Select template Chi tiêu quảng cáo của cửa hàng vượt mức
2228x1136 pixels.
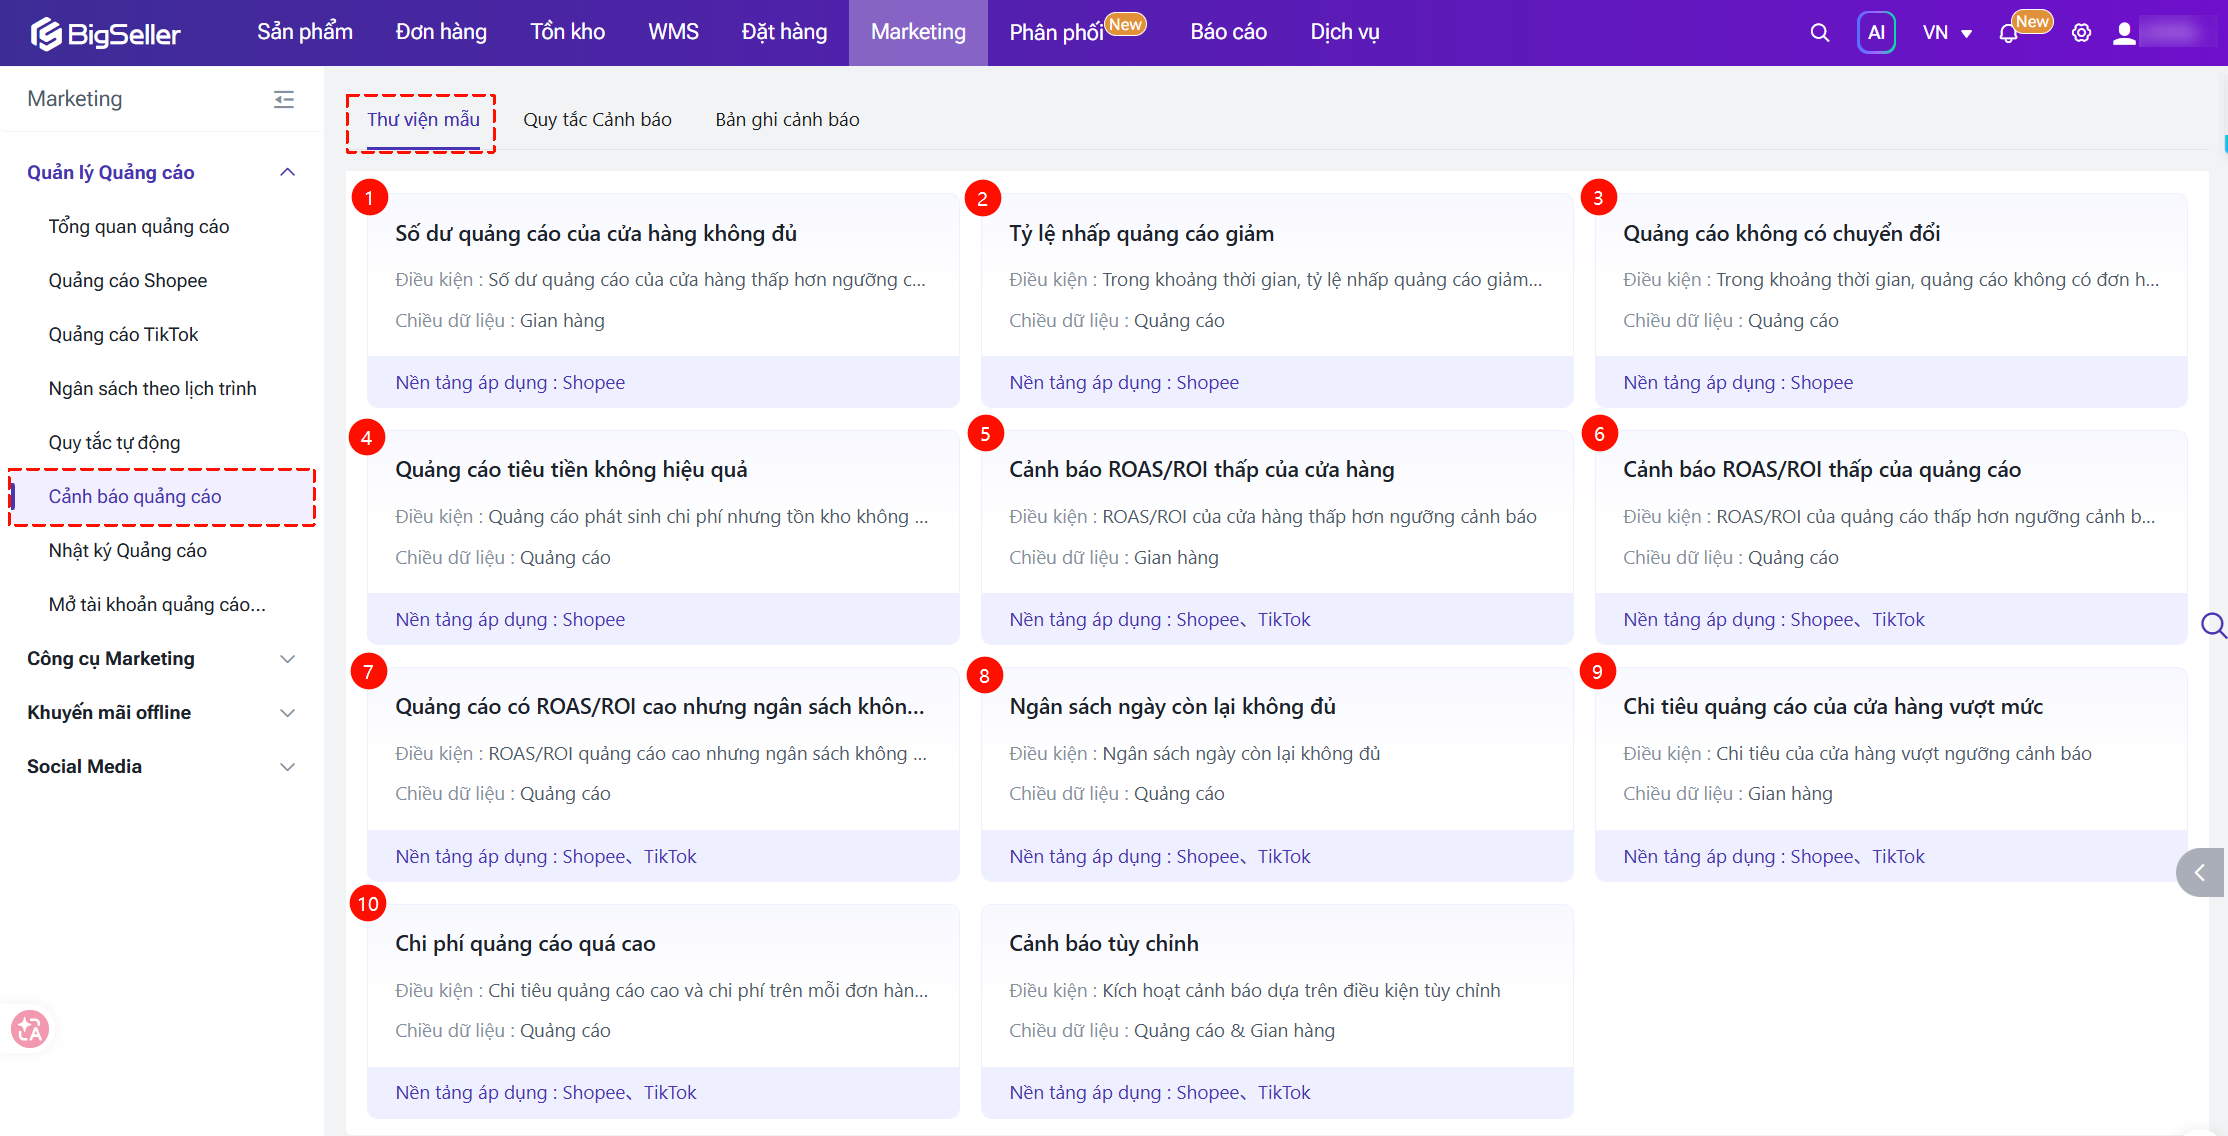point(1891,774)
